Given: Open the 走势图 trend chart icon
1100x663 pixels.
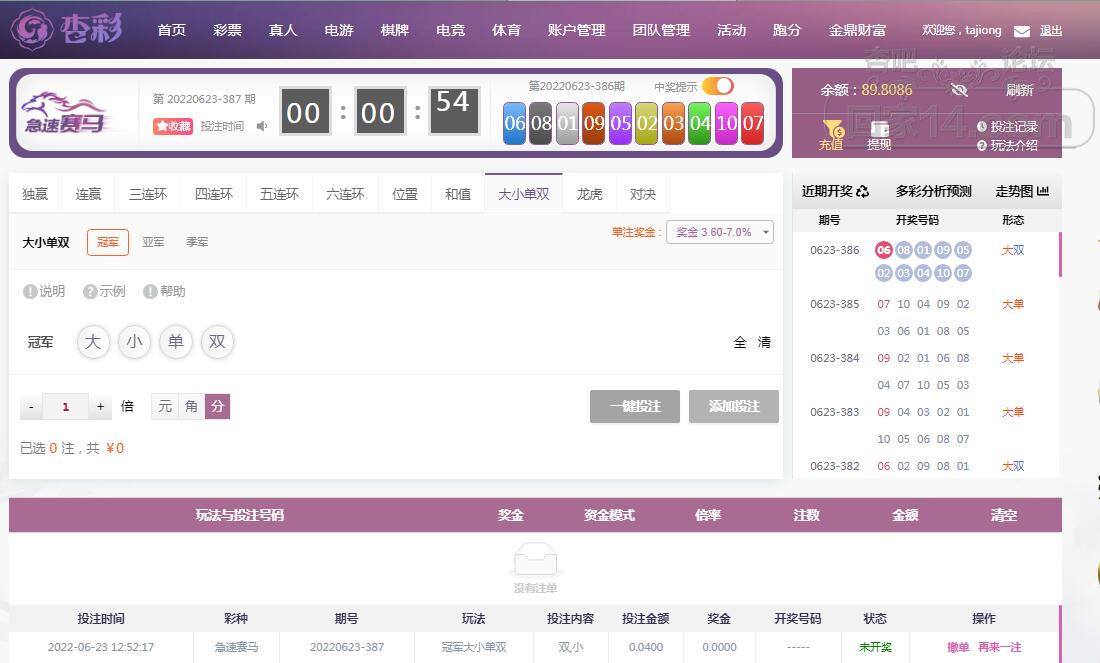Looking at the screenshot, I should 1042,191.
